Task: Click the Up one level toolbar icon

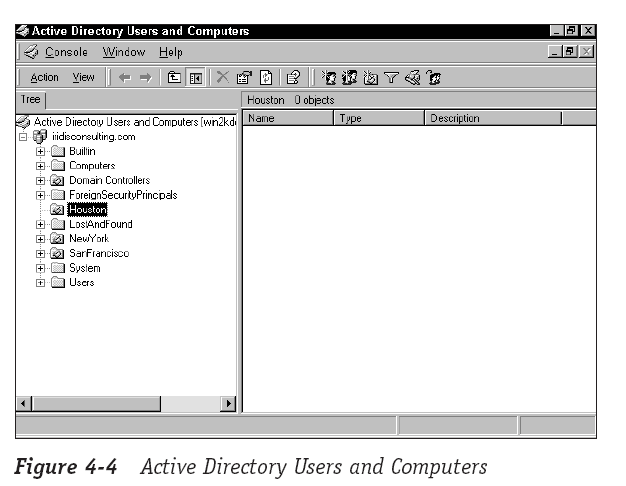Action: [x=173, y=77]
